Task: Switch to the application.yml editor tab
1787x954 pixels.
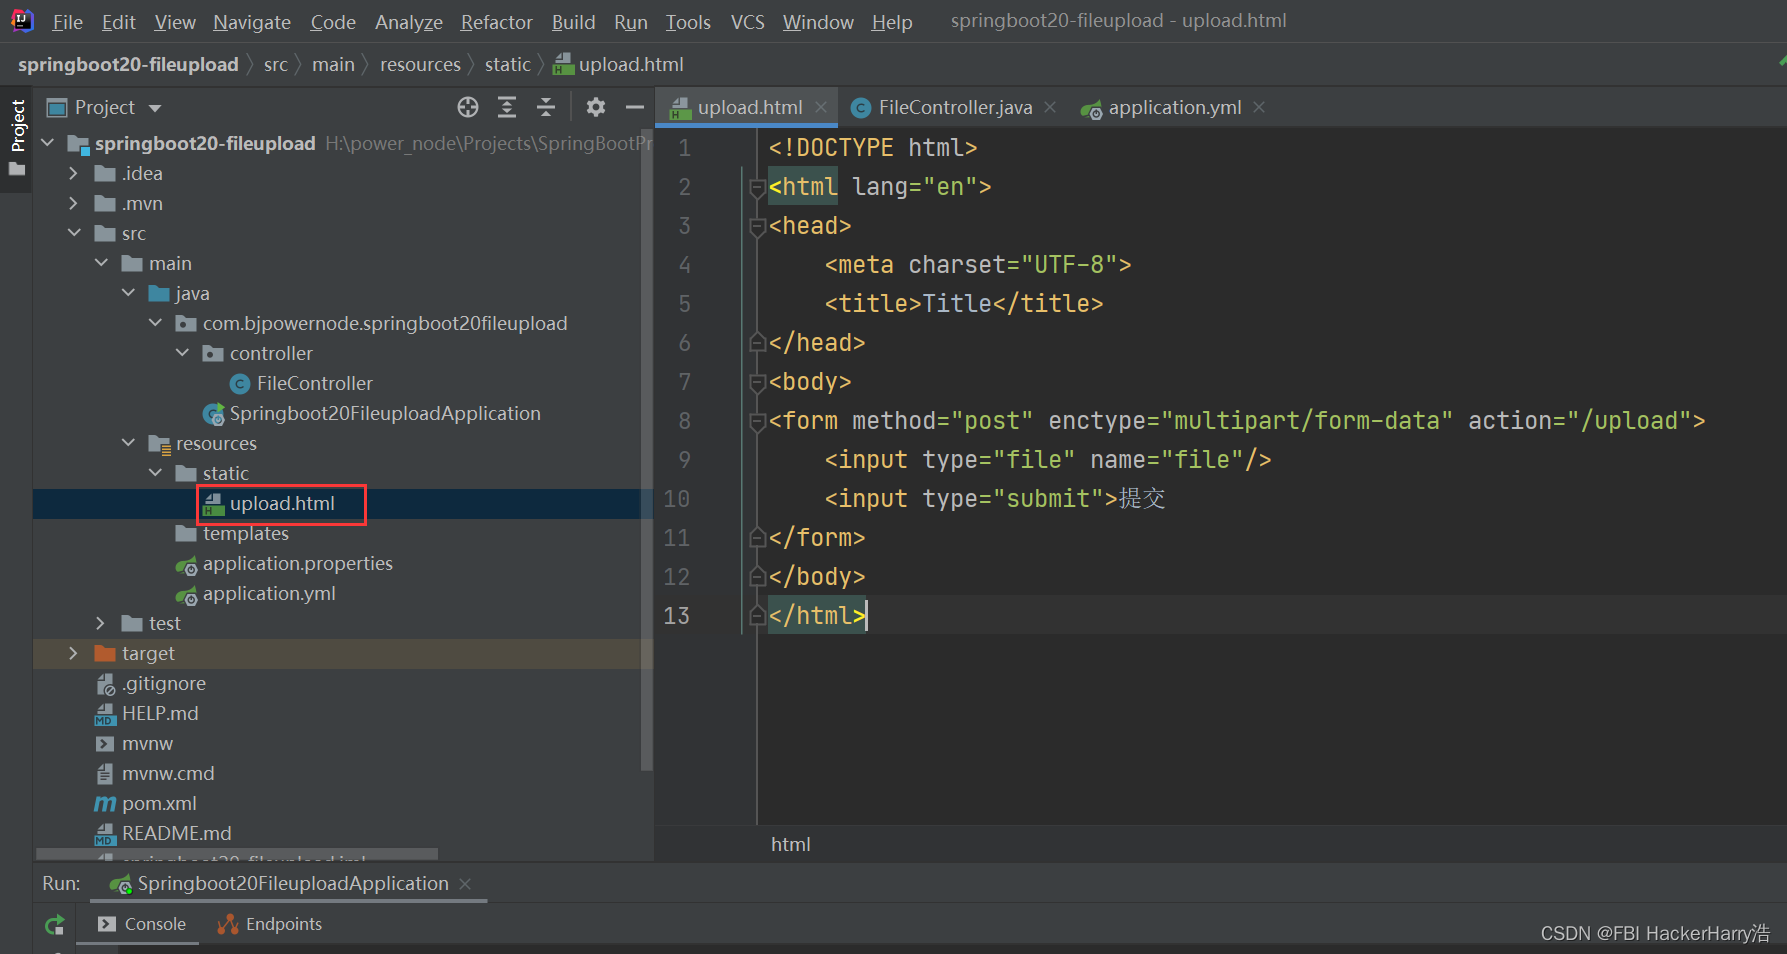Action: (x=1174, y=107)
